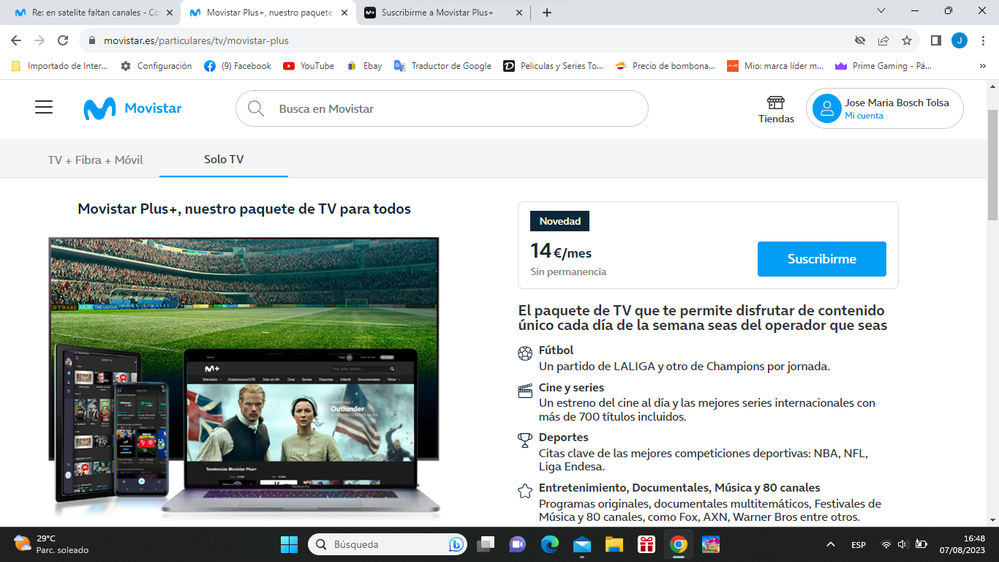
Task: Click the Novedad badge
Action: [x=559, y=221]
